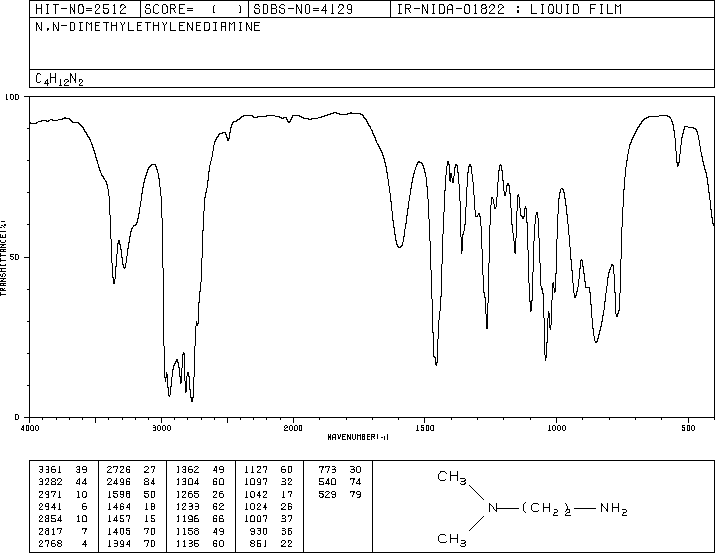Click the NH2 group in structure diagram

(x=614, y=508)
